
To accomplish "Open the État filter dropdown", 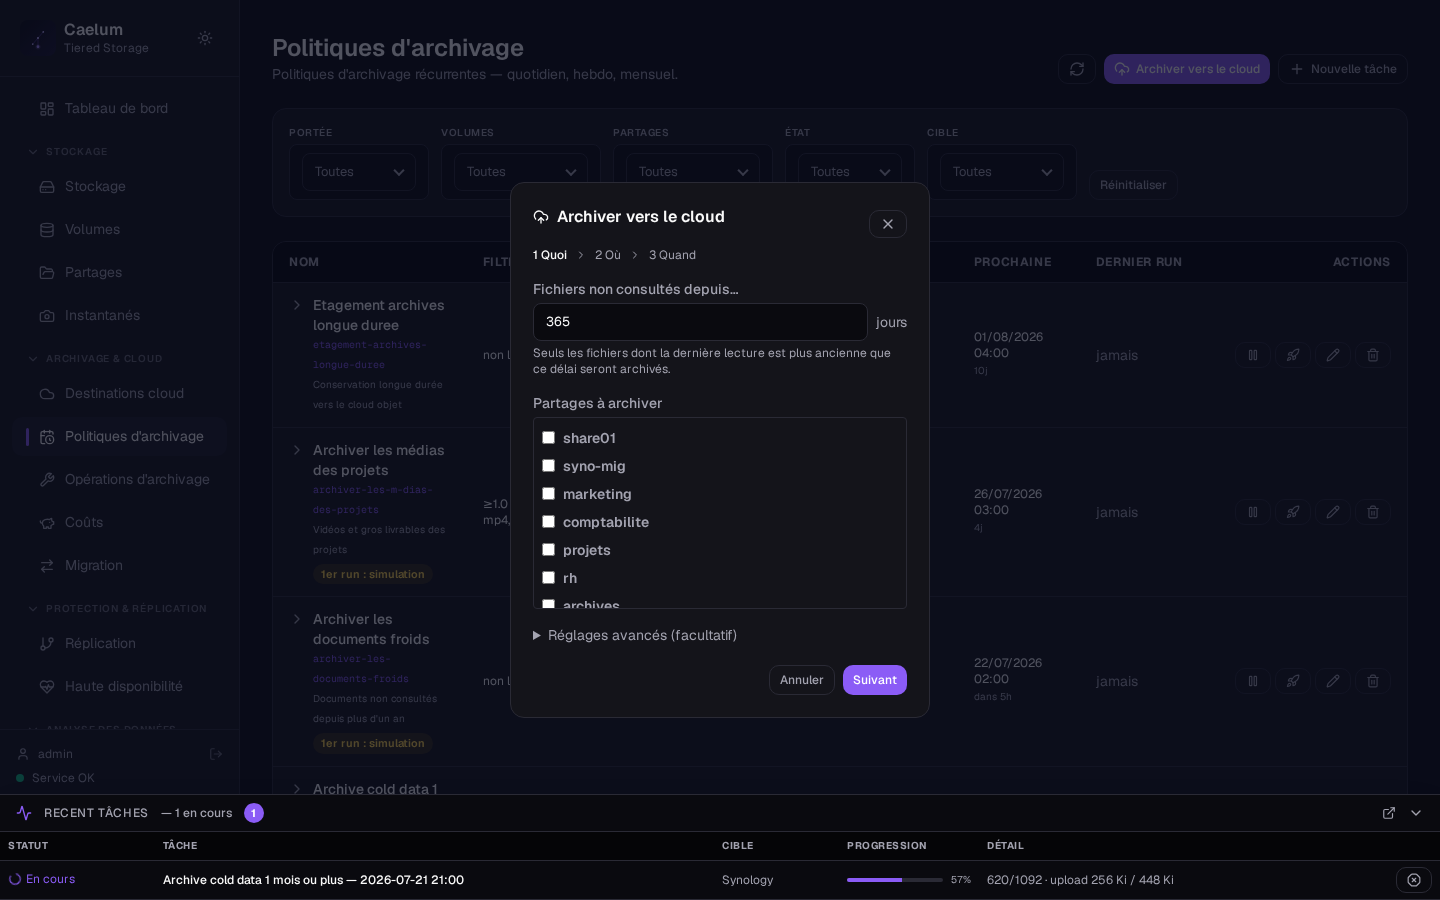I will 850,172.
